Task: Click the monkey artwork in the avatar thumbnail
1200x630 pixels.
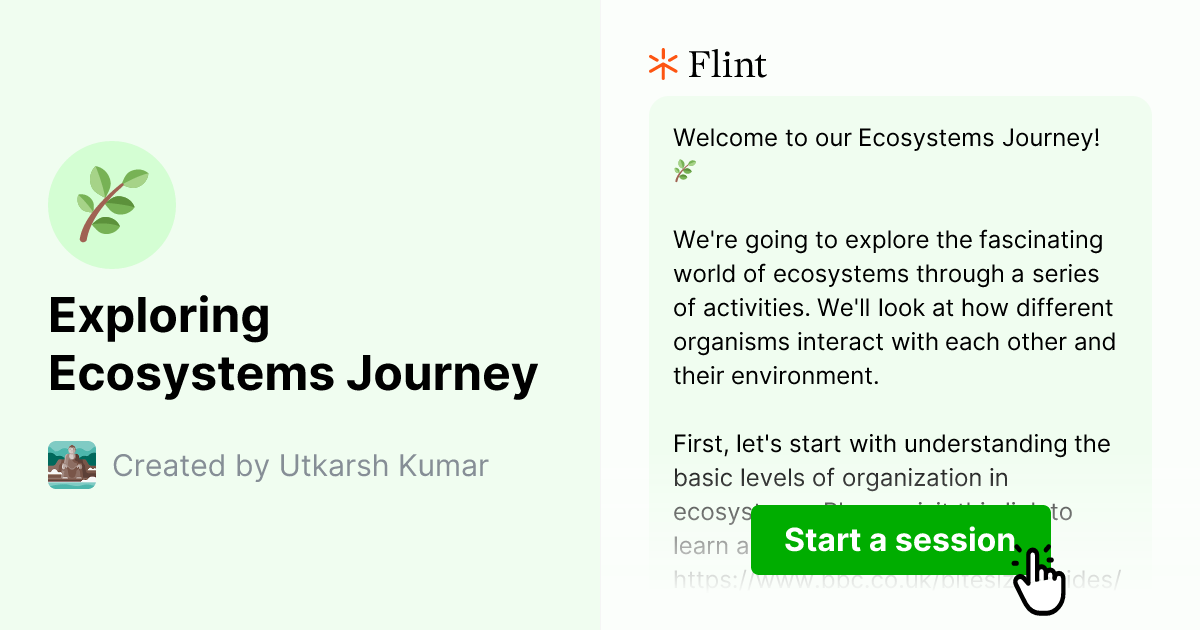Action: pos(71,464)
